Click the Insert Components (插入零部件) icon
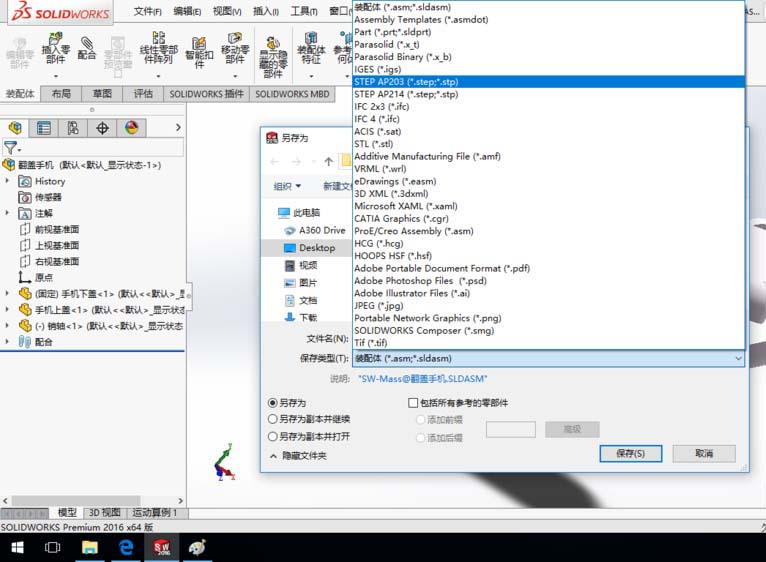 coord(55,39)
